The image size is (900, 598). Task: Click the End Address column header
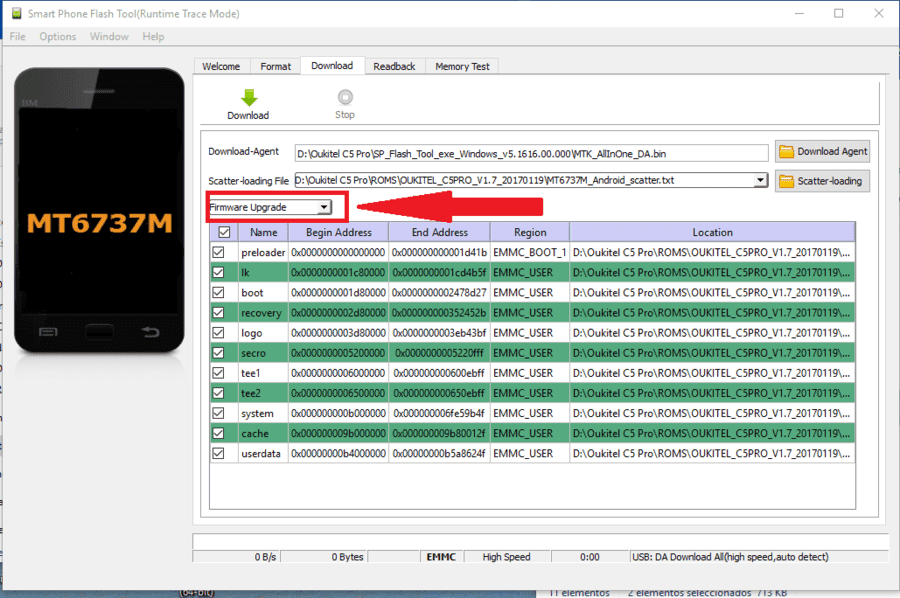(x=440, y=232)
